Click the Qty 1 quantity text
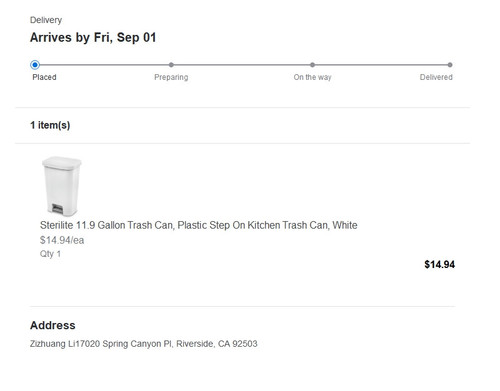This screenshot has width=500, height=391. pyautogui.click(x=50, y=254)
